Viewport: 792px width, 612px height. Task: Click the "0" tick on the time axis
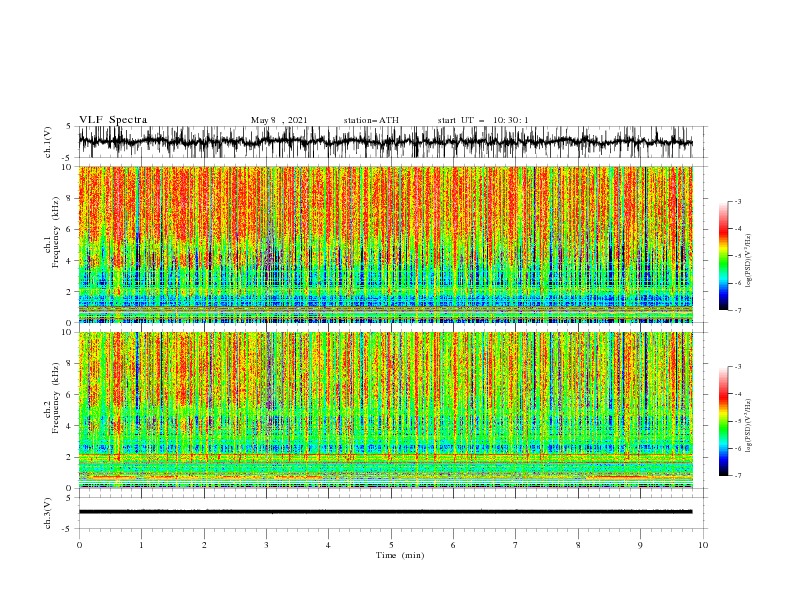pyautogui.click(x=79, y=545)
